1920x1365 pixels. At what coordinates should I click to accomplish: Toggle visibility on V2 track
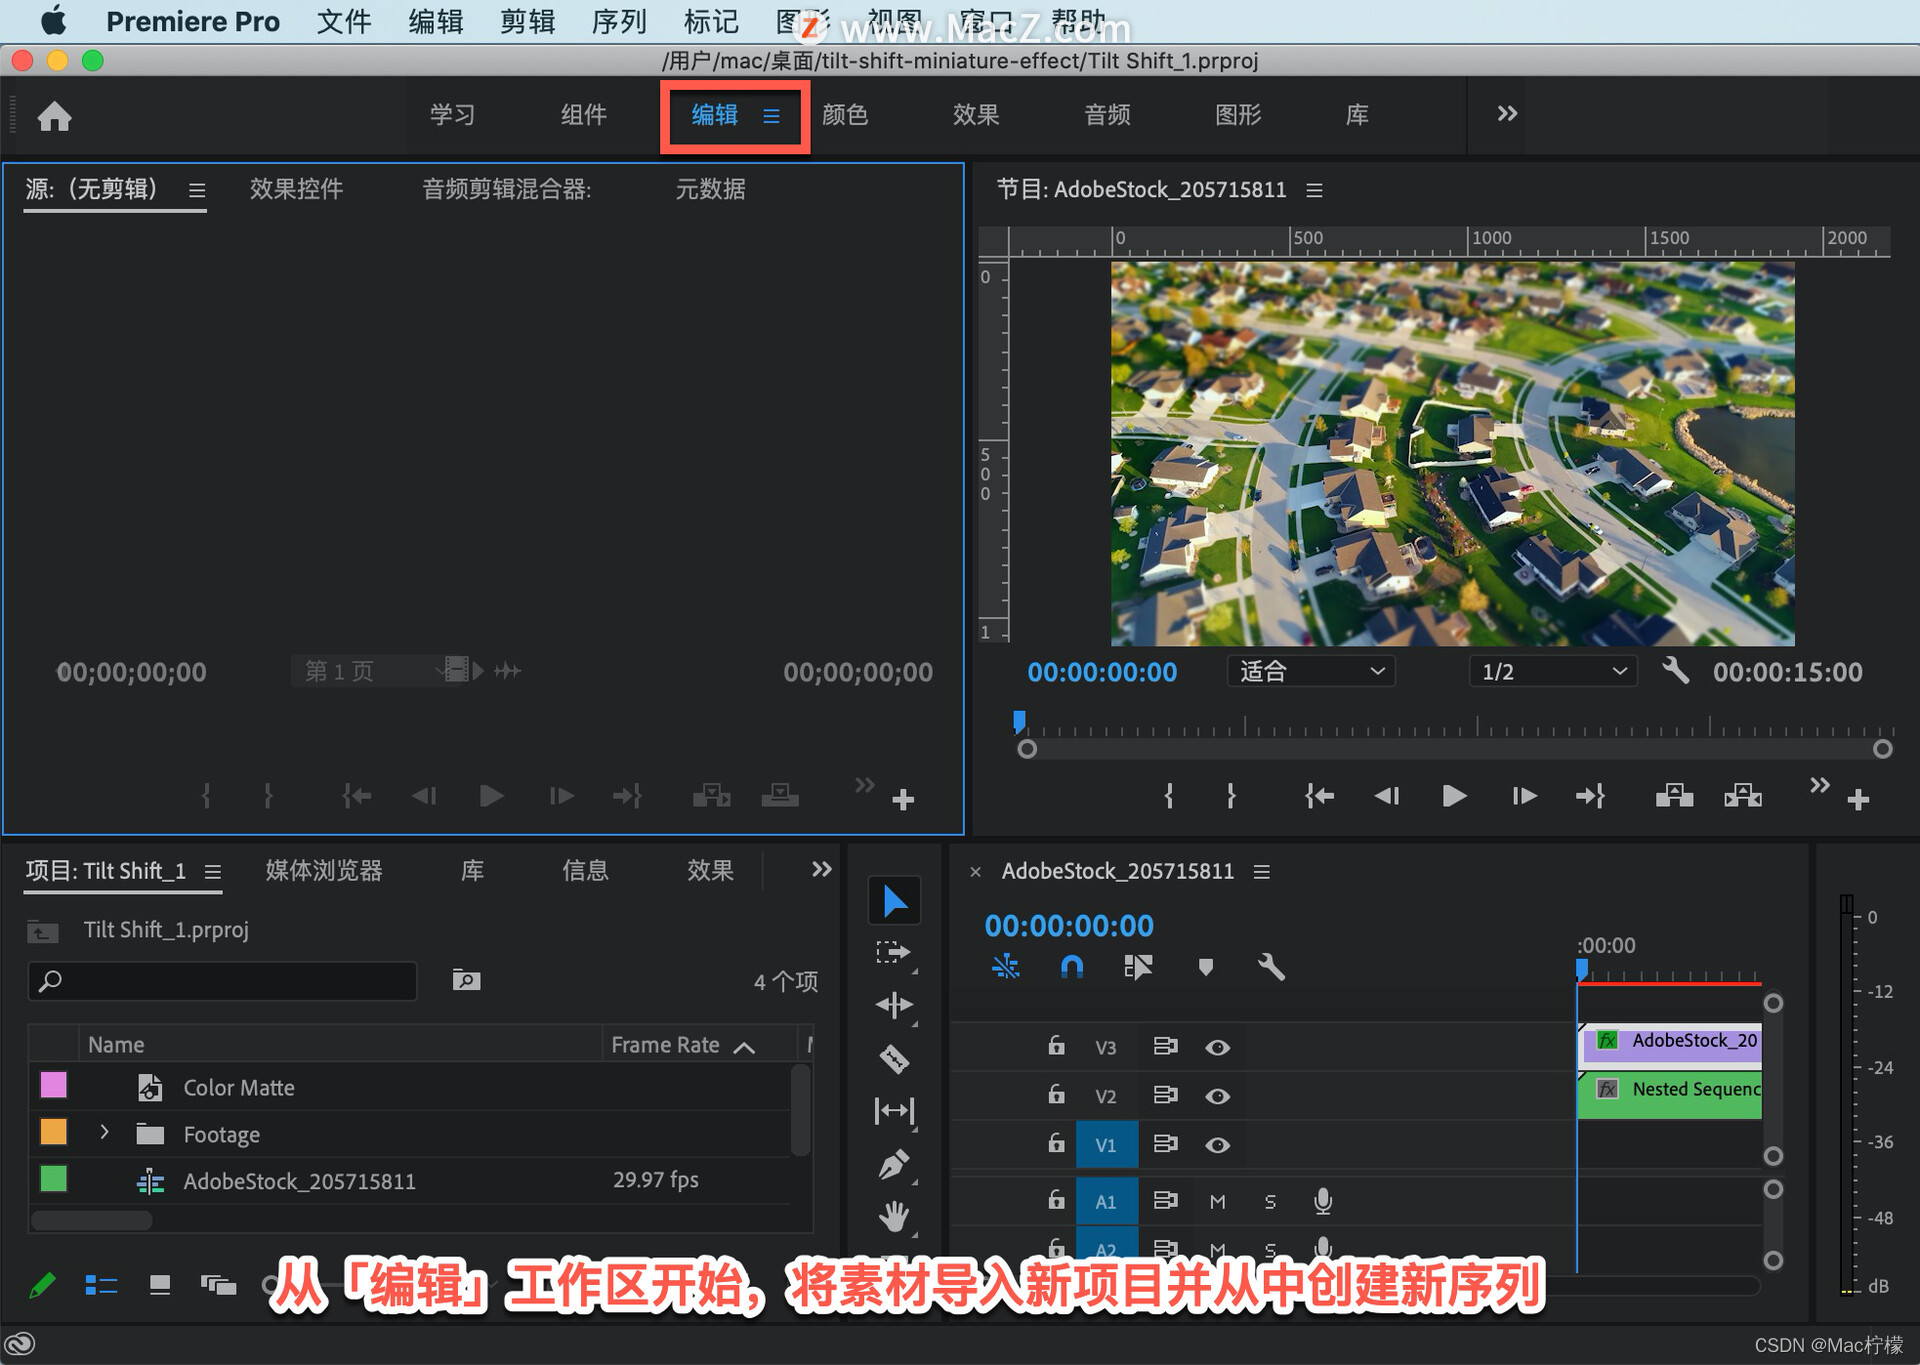click(1217, 1096)
